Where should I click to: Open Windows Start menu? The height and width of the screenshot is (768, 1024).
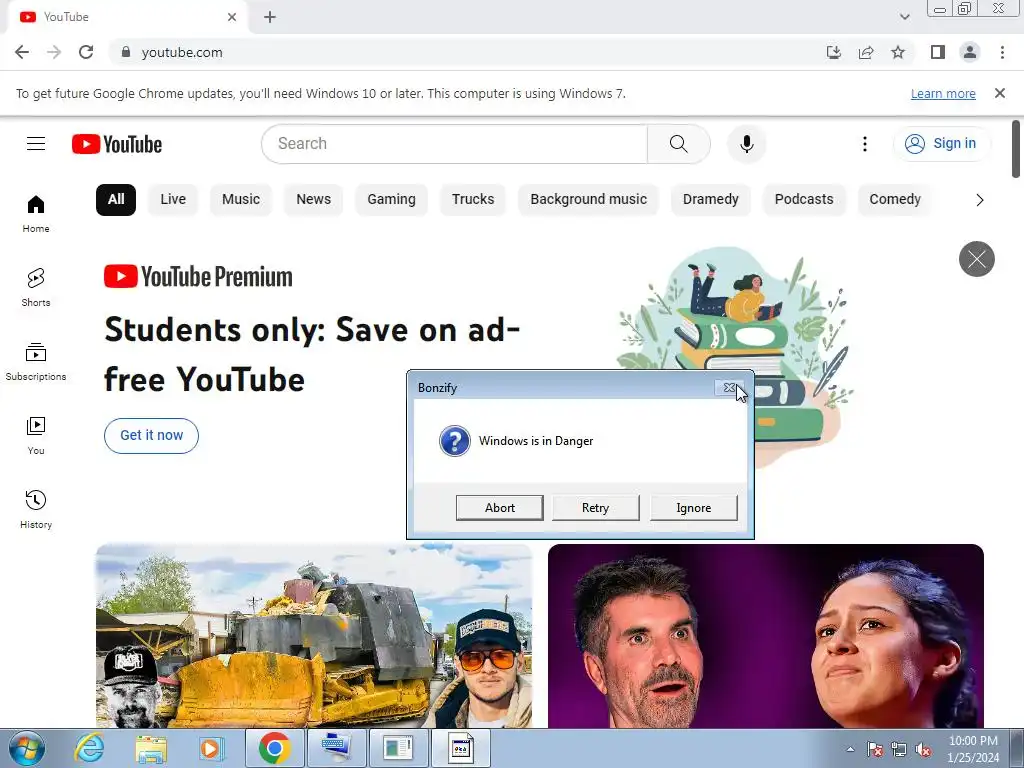pos(27,748)
